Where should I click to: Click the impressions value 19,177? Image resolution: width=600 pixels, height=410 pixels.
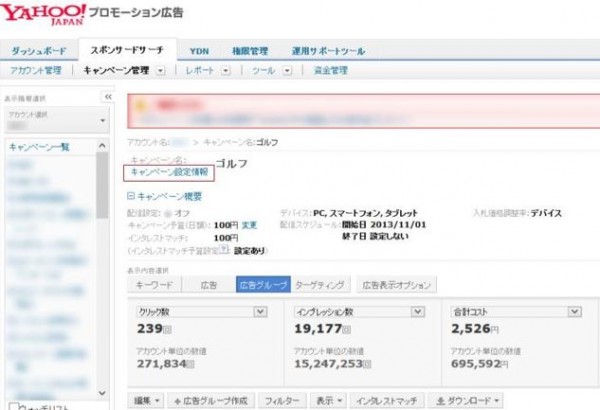[318, 329]
